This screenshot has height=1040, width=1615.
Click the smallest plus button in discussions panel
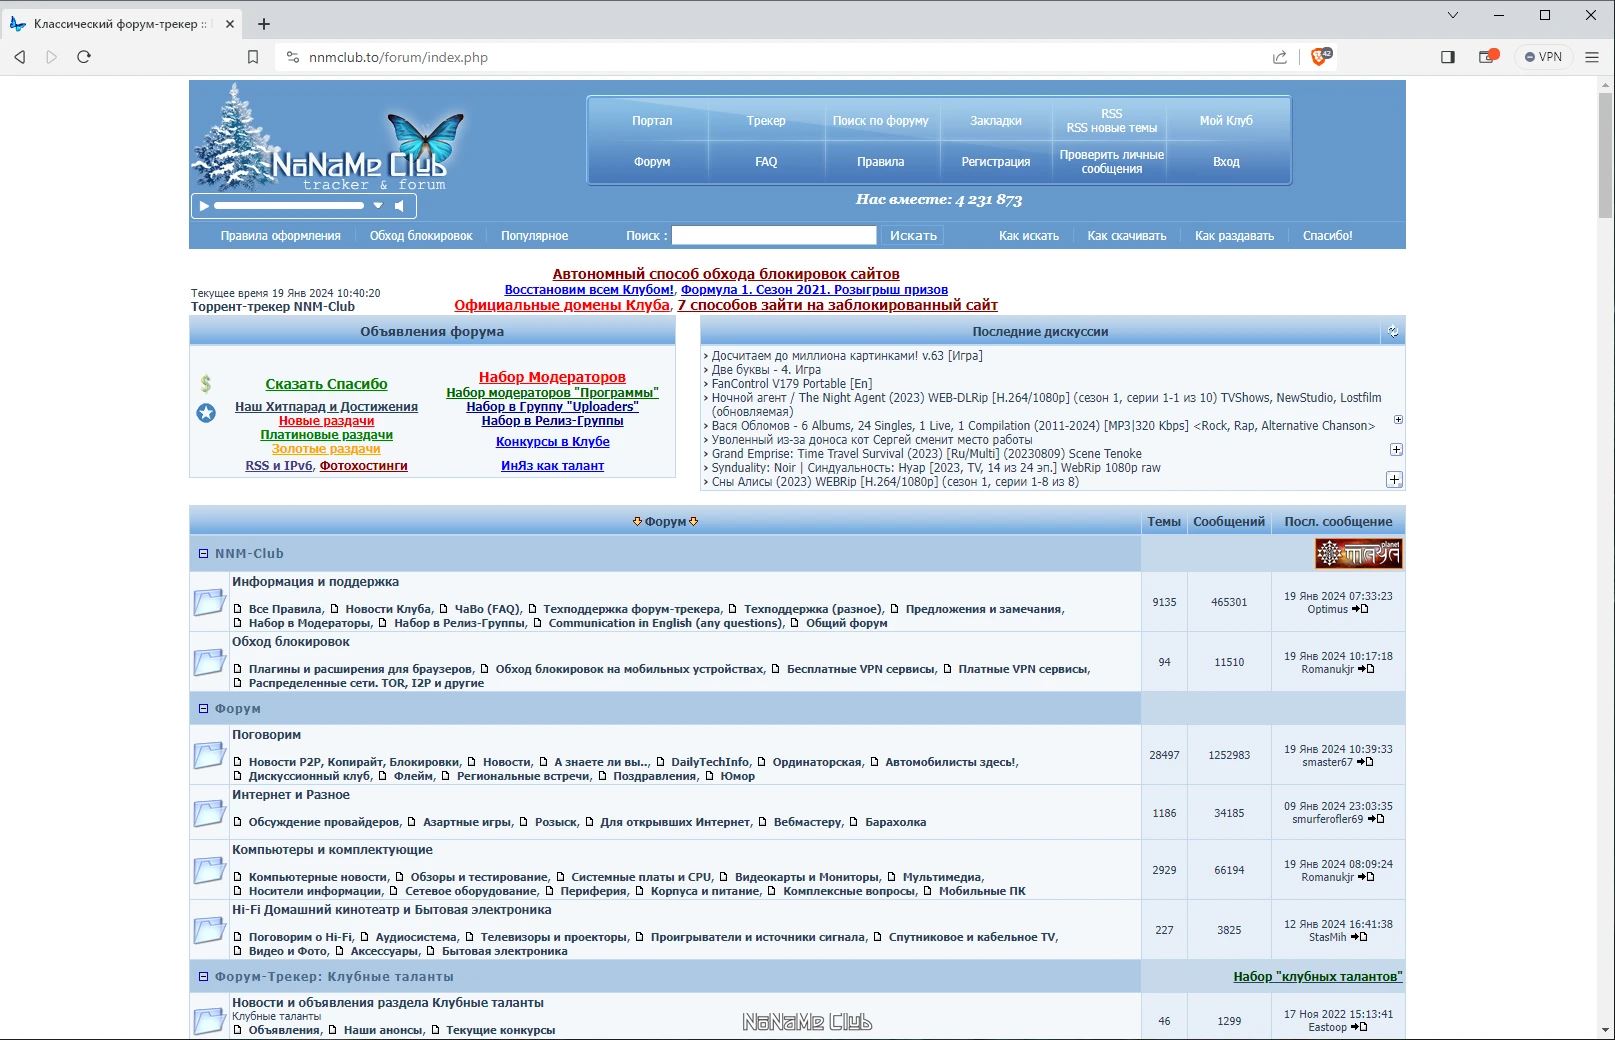tap(1398, 420)
